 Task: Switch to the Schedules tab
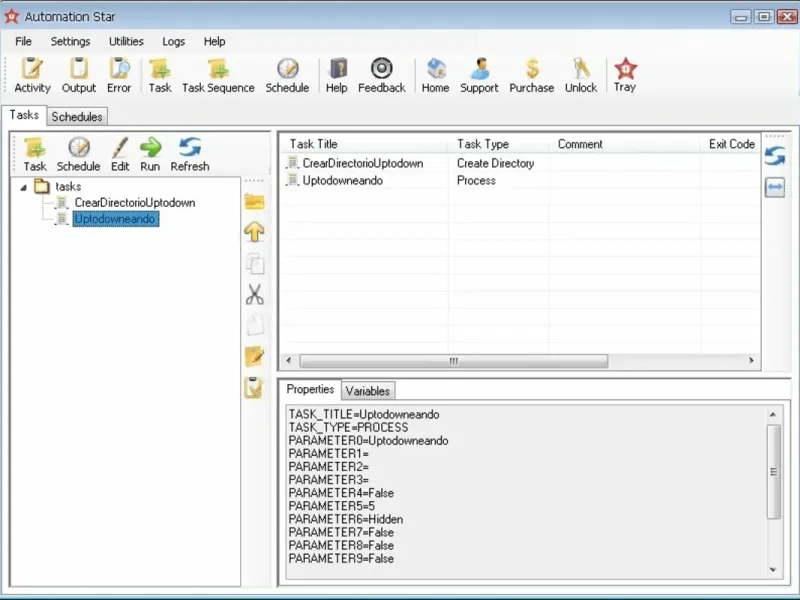(77, 117)
